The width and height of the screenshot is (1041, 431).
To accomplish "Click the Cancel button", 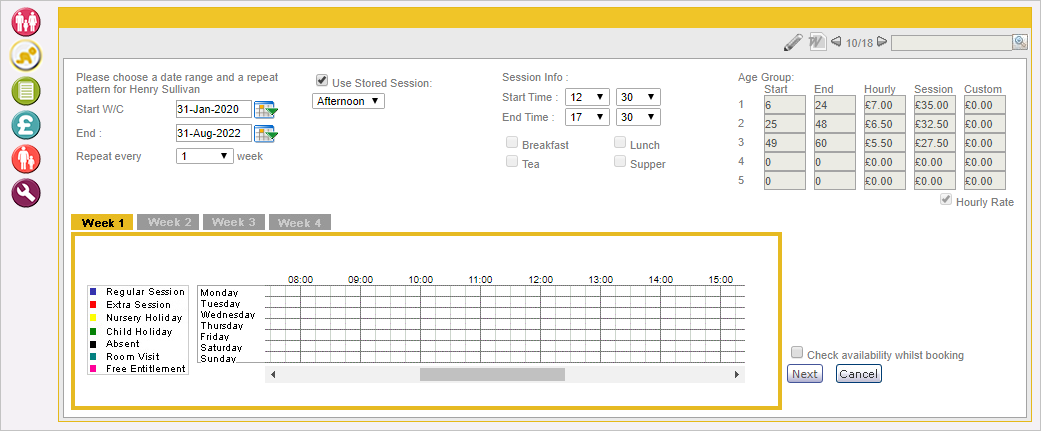I will point(858,374).
